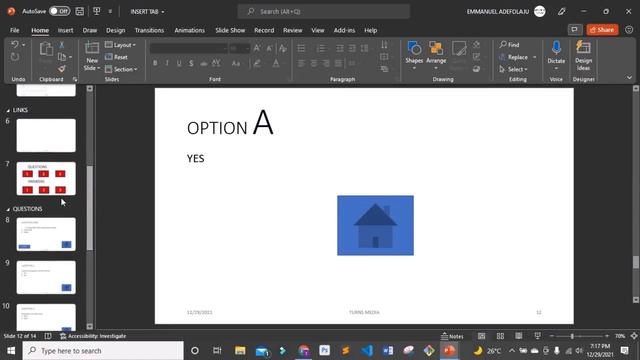
Task: Open the Windows Start menu
Action: [11, 351]
